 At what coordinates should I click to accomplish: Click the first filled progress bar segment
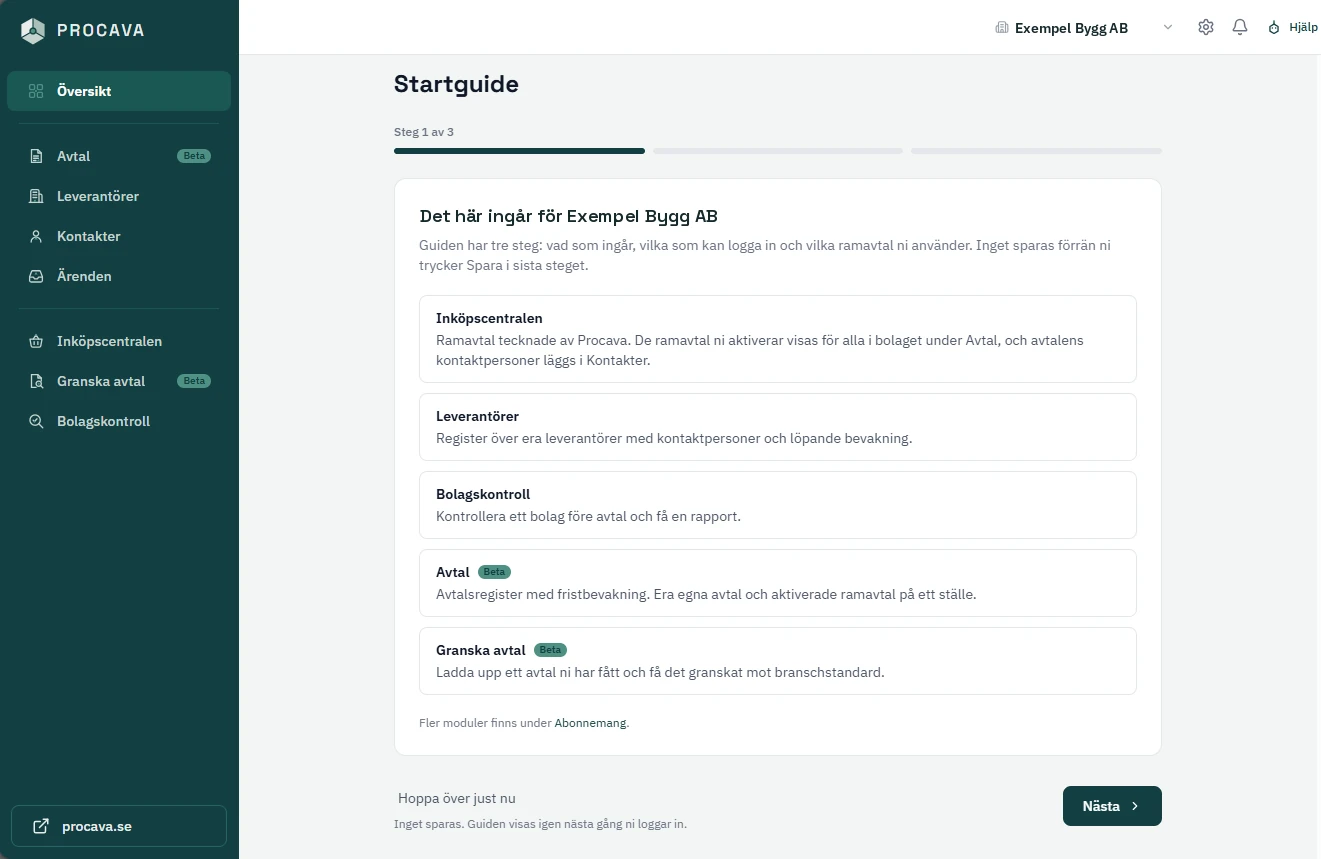tap(519, 151)
